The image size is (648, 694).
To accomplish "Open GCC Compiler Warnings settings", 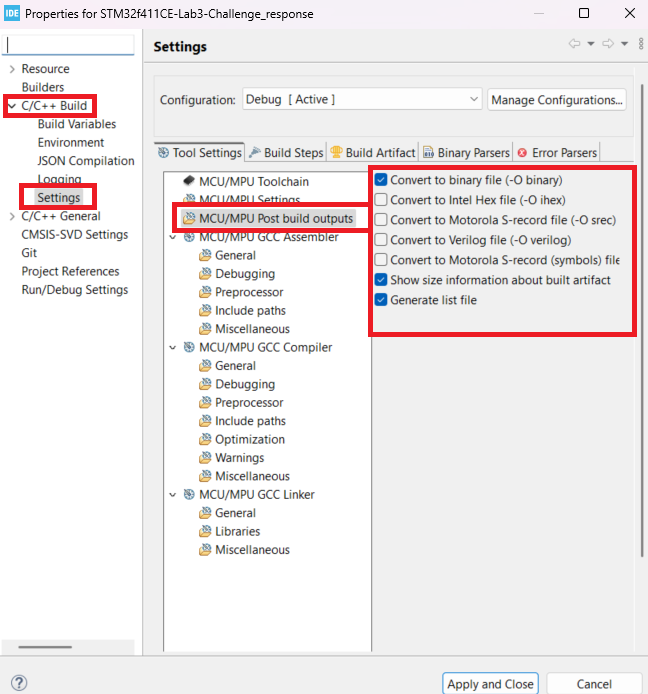I will coord(239,458).
